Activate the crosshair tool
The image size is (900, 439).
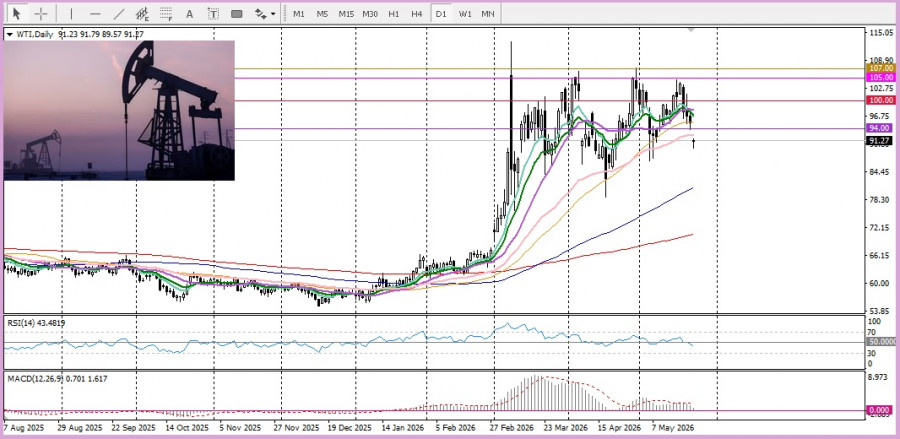pos(41,13)
